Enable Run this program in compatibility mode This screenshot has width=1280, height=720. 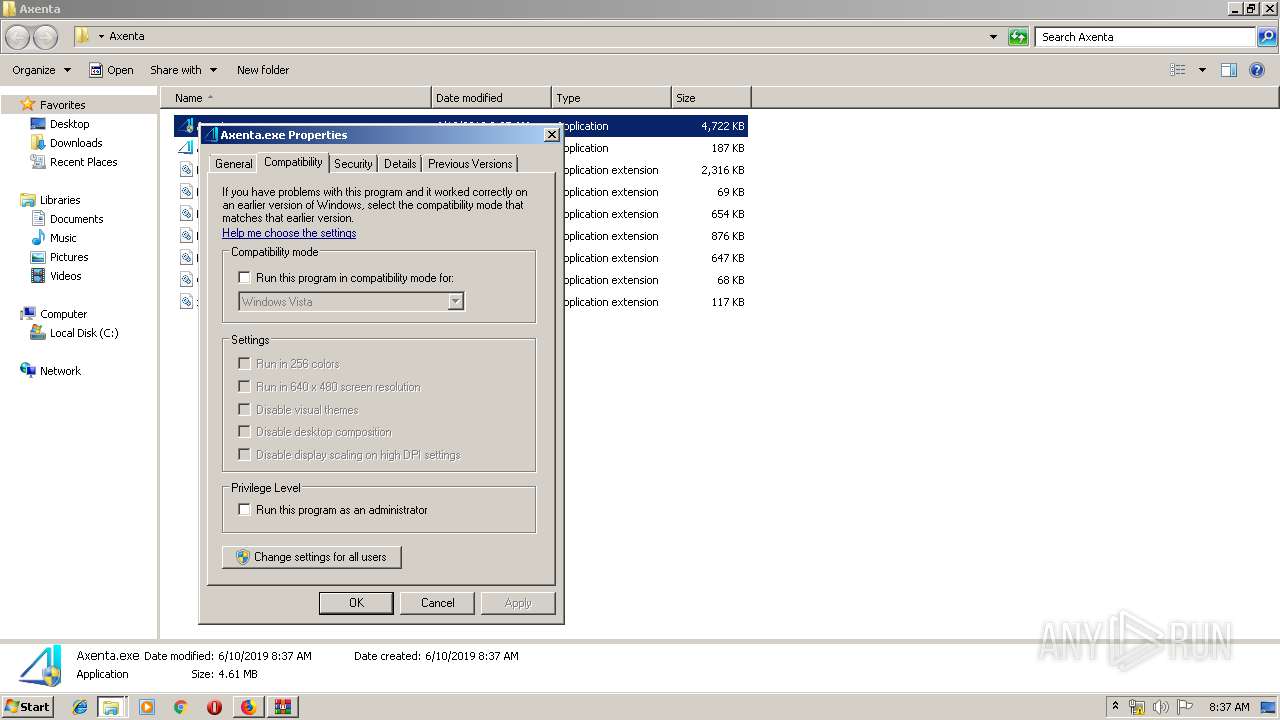244,278
